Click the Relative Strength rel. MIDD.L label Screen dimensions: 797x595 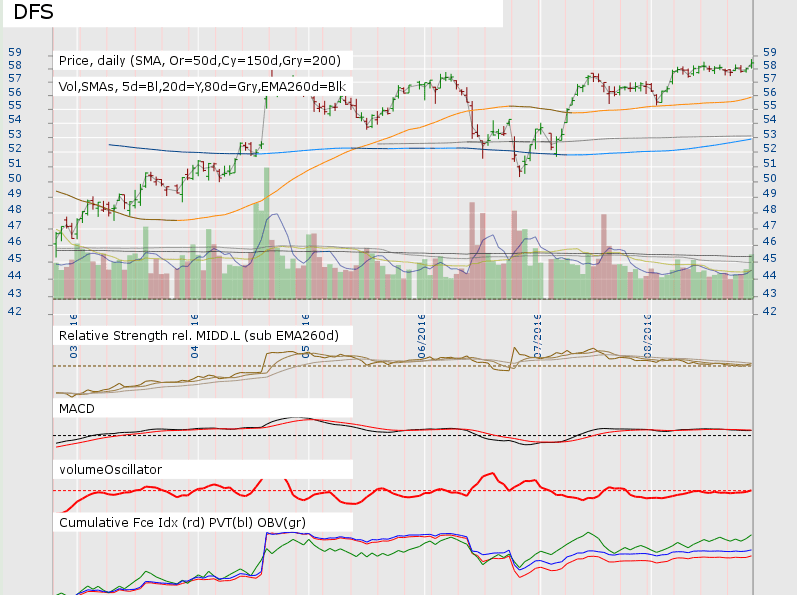click(x=199, y=336)
